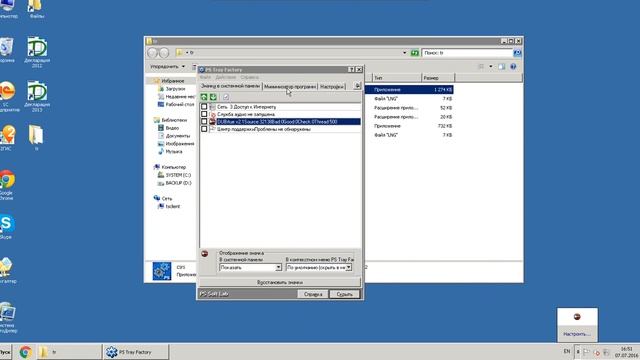Select the Корзина (Recycle Bin) desktop icon

pos(7,50)
